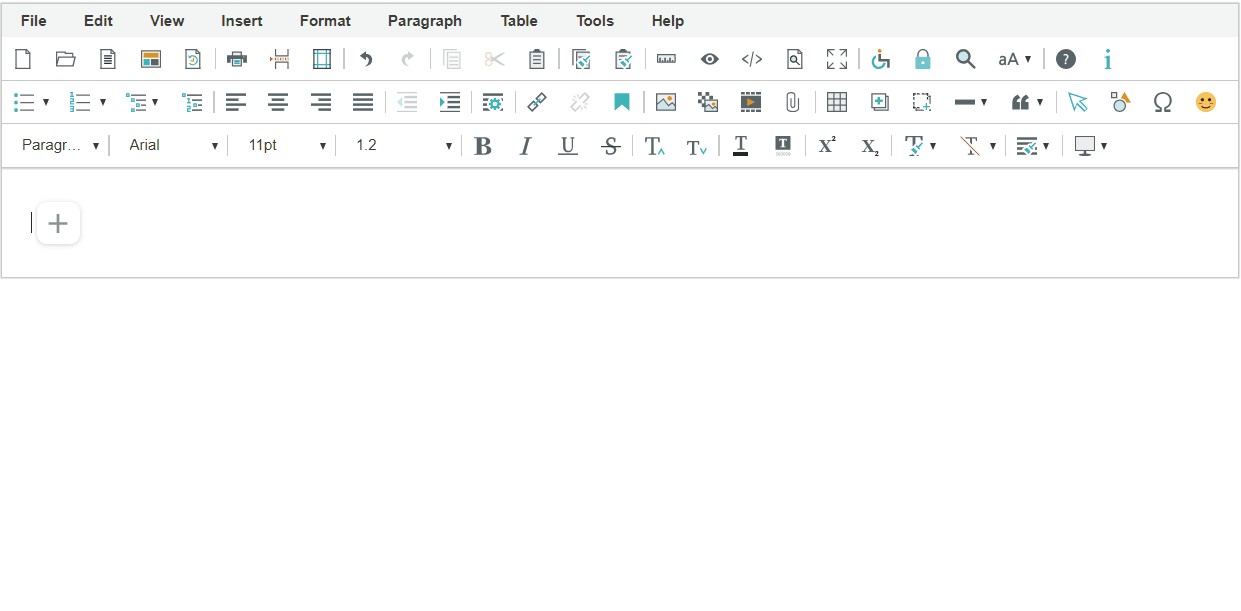Expand the monitor device preview dropdown

[x=1103, y=146]
